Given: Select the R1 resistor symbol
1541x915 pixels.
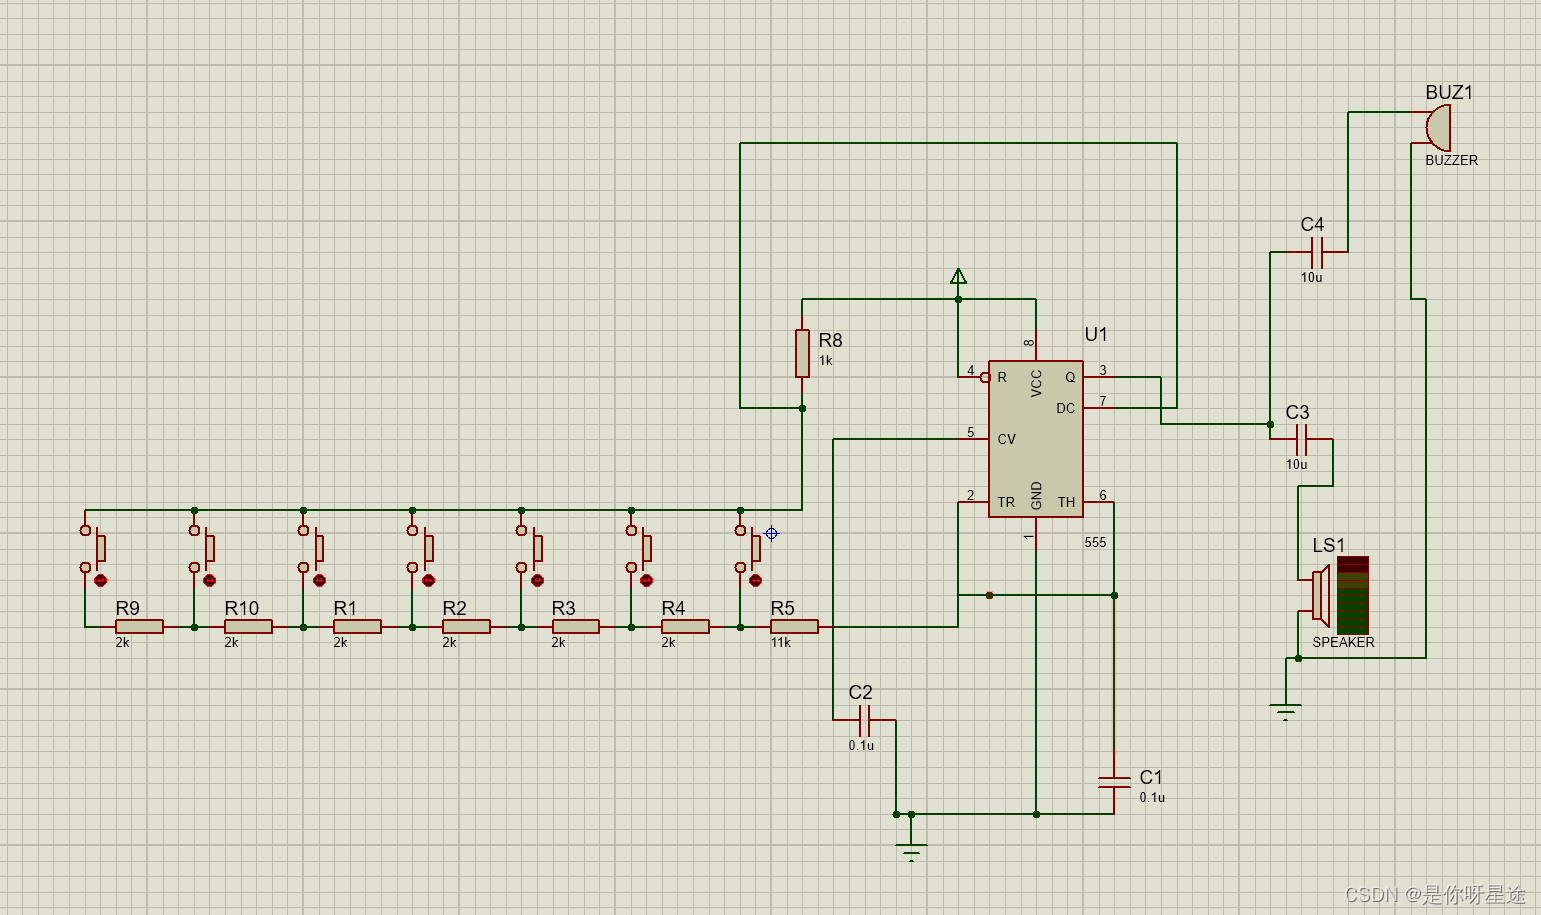Looking at the screenshot, I should tap(357, 627).
